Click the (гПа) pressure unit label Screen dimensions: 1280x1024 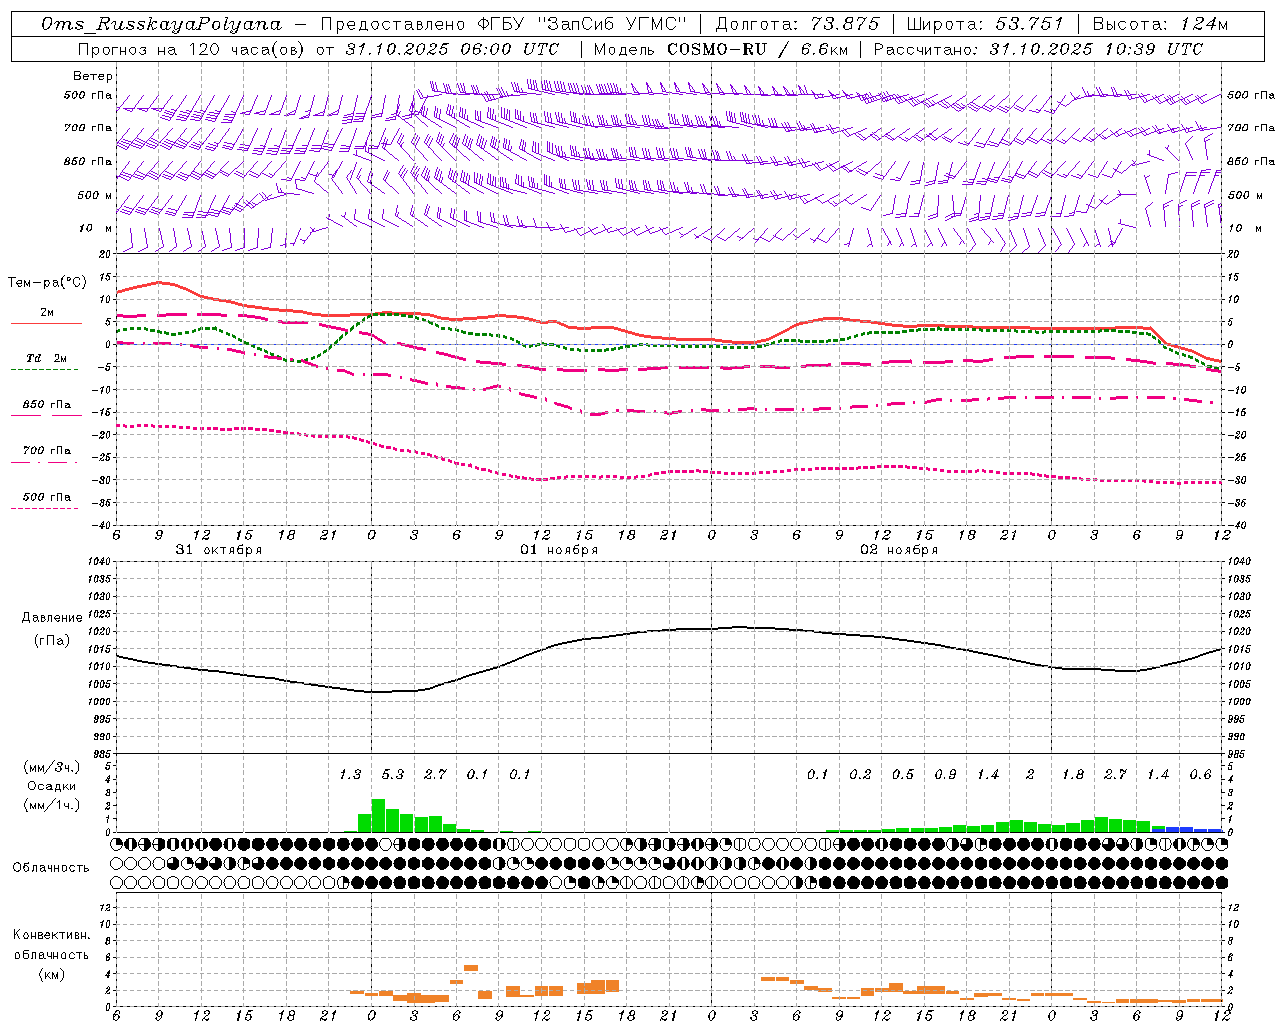tap(52, 641)
